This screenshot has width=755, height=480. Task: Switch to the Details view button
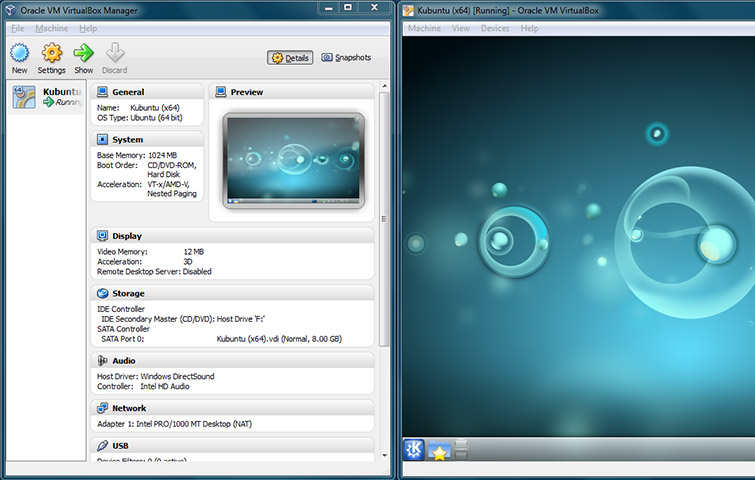click(x=290, y=58)
